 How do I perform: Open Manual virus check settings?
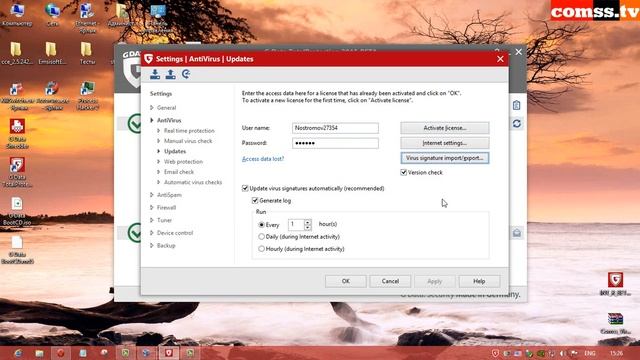[x=188, y=141]
